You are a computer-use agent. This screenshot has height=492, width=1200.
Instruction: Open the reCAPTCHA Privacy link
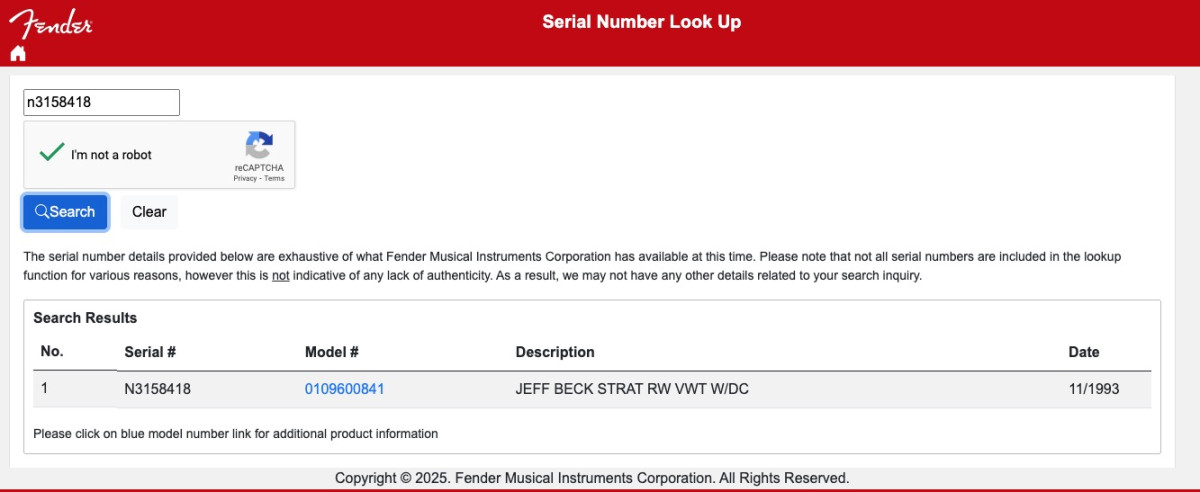(245, 179)
